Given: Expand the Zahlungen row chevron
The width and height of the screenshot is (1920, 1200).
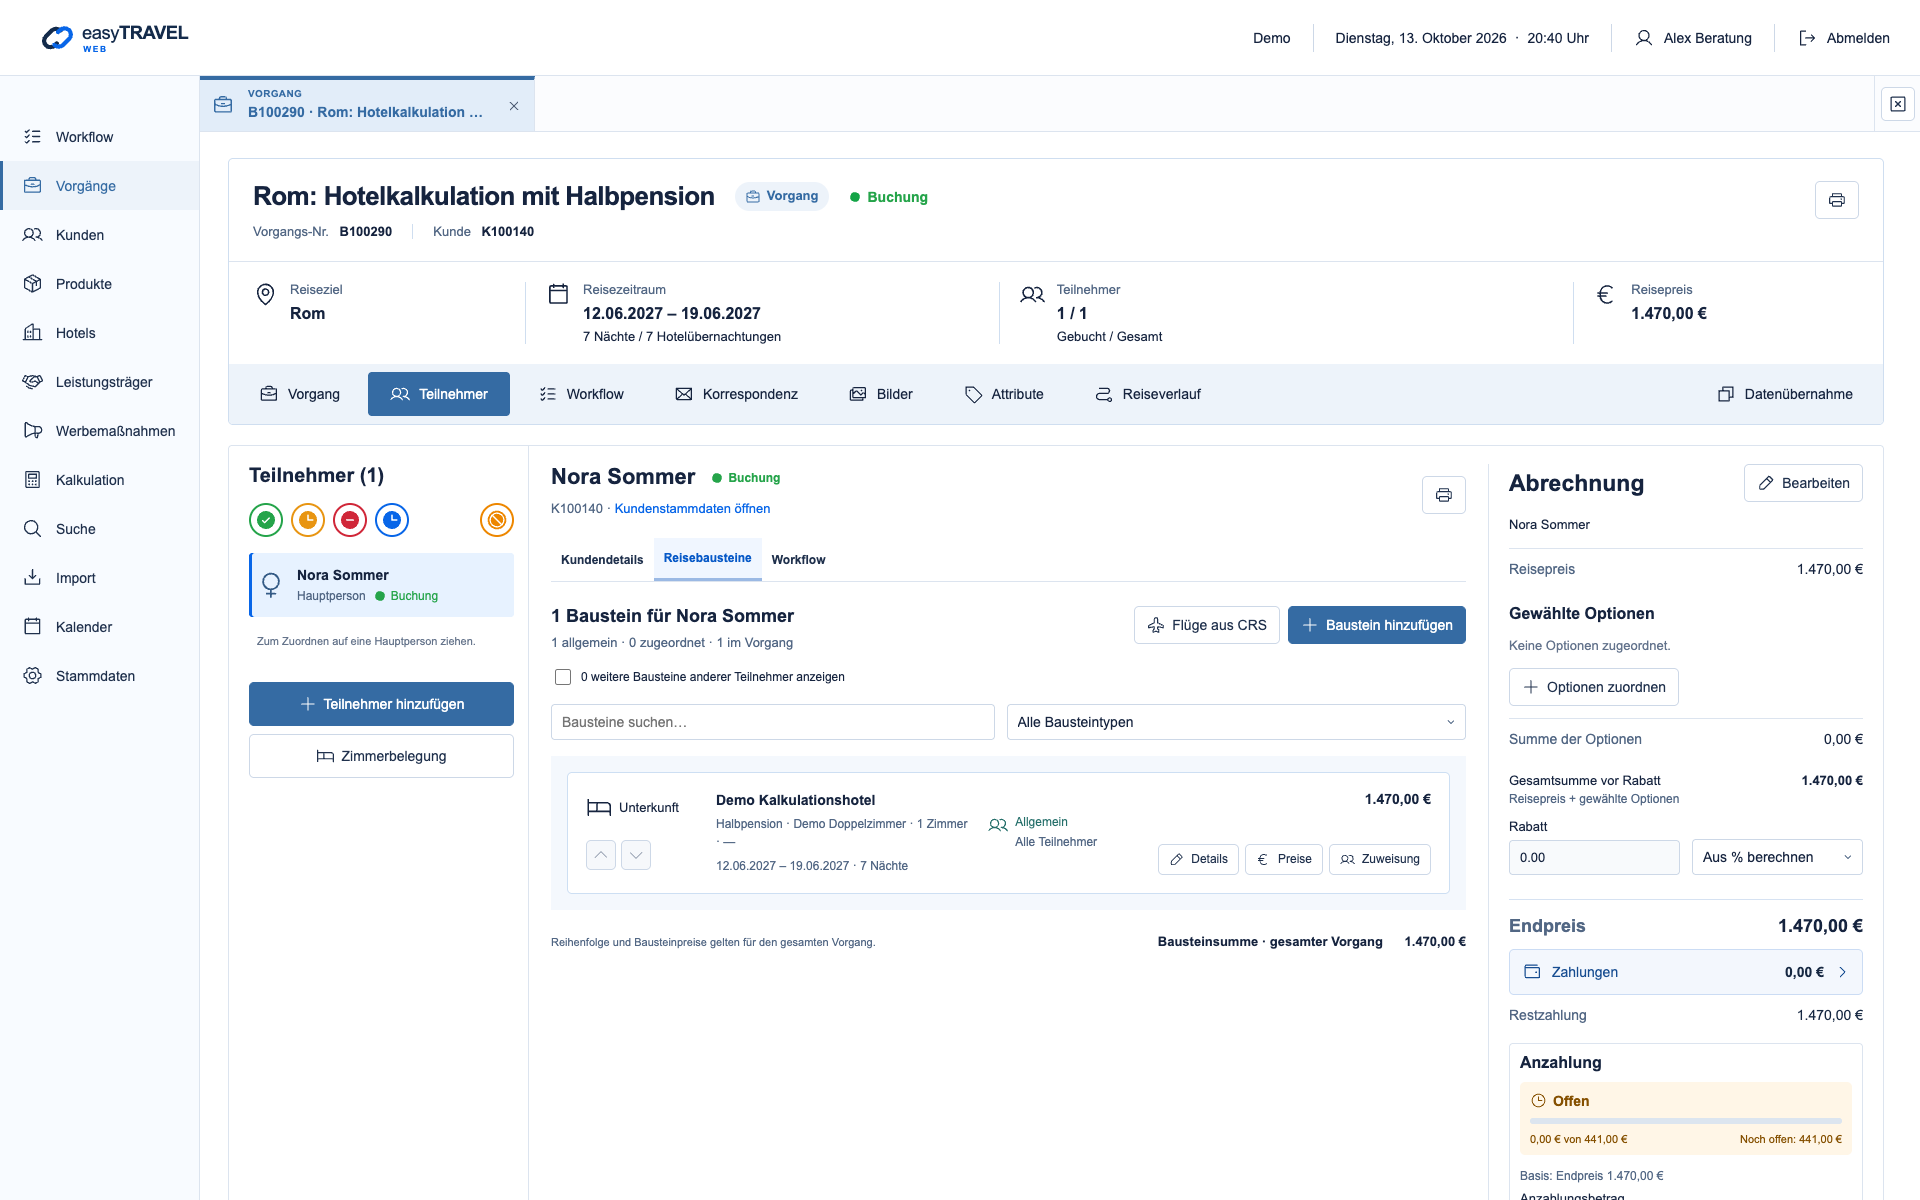Looking at the screenshot, I should [x=1843, y=972].
